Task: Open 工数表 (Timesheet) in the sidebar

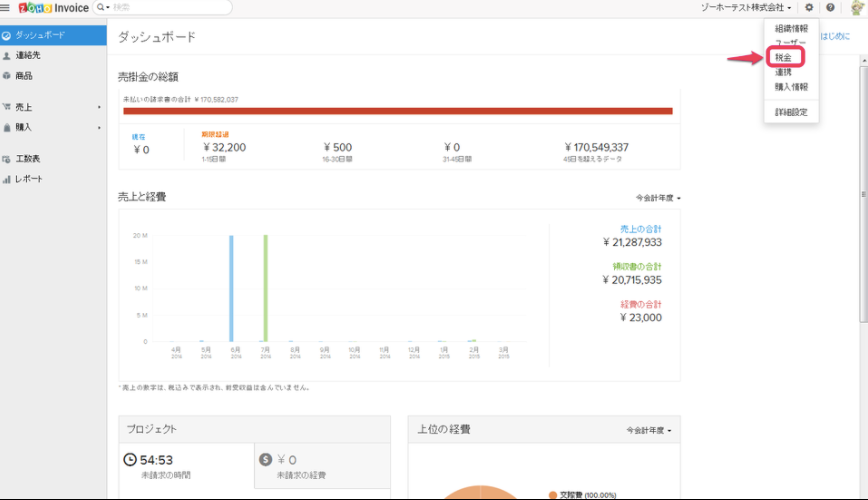Action: click(x=28, y=159)
